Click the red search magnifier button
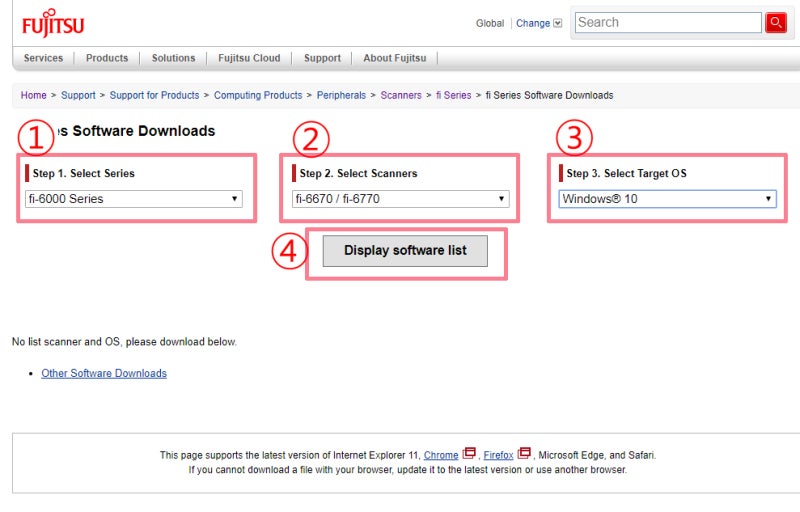This screenshot has width=800, height=512. click(775, 23)
